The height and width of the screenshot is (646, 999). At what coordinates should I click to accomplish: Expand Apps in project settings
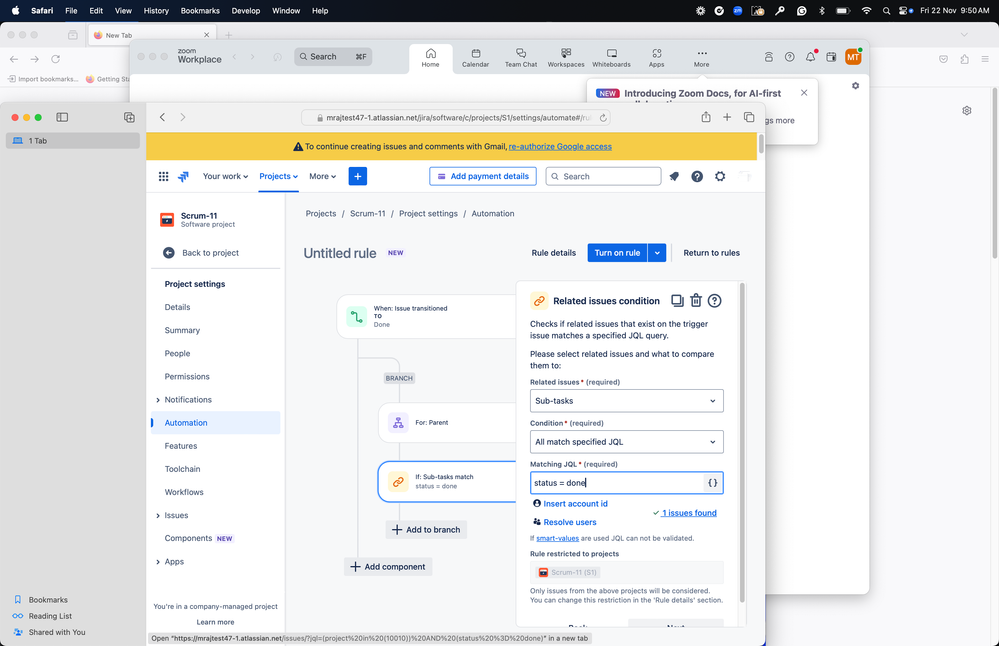(x=157, y=562)
